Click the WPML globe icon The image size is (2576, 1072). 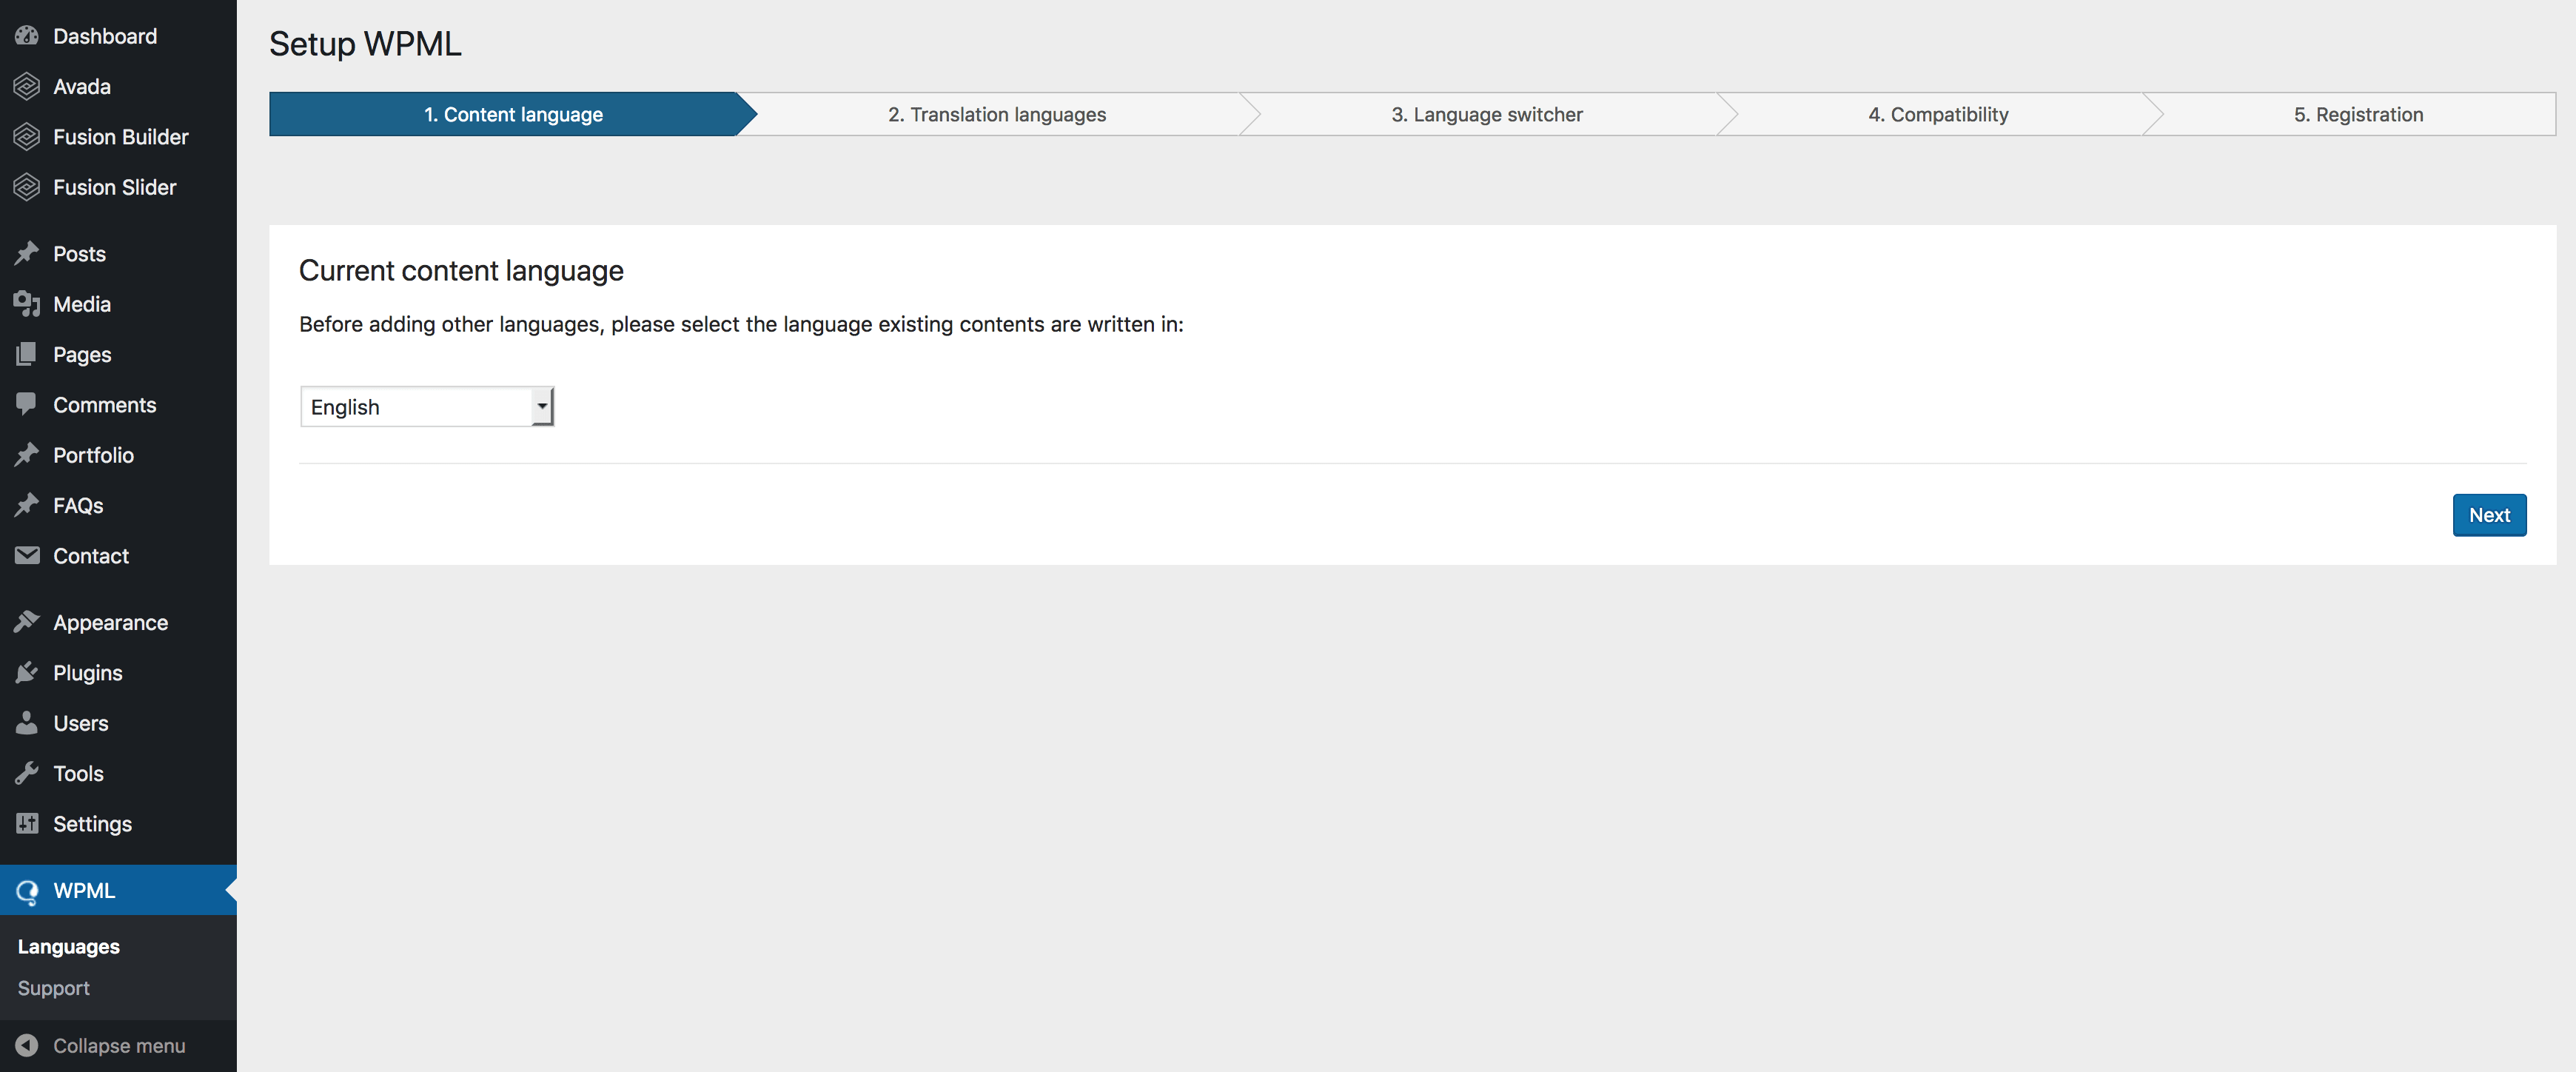tap(27, 891)
